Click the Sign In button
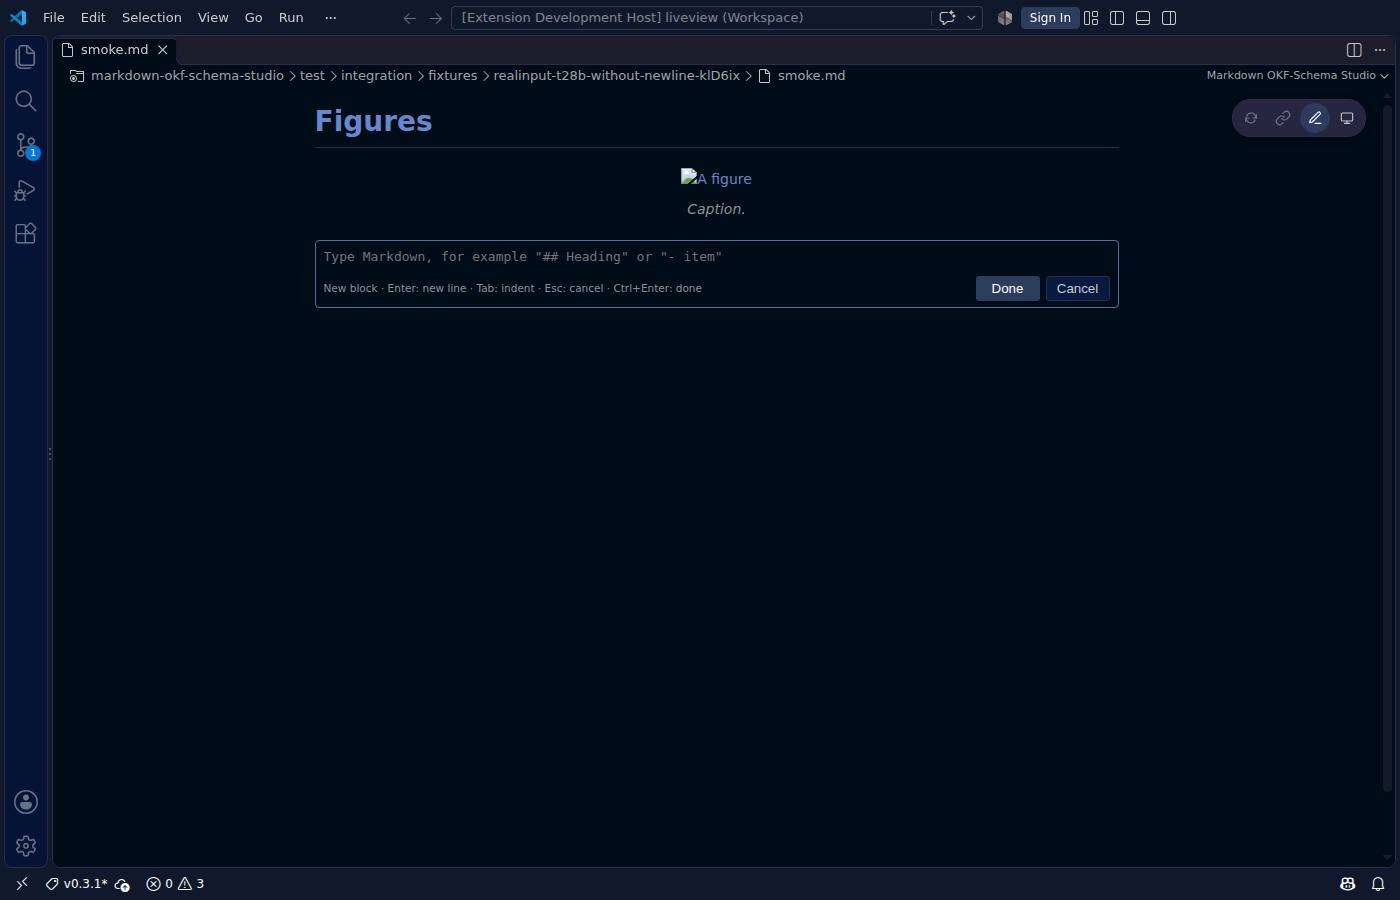The image size is (1400, 900). 1050,18
